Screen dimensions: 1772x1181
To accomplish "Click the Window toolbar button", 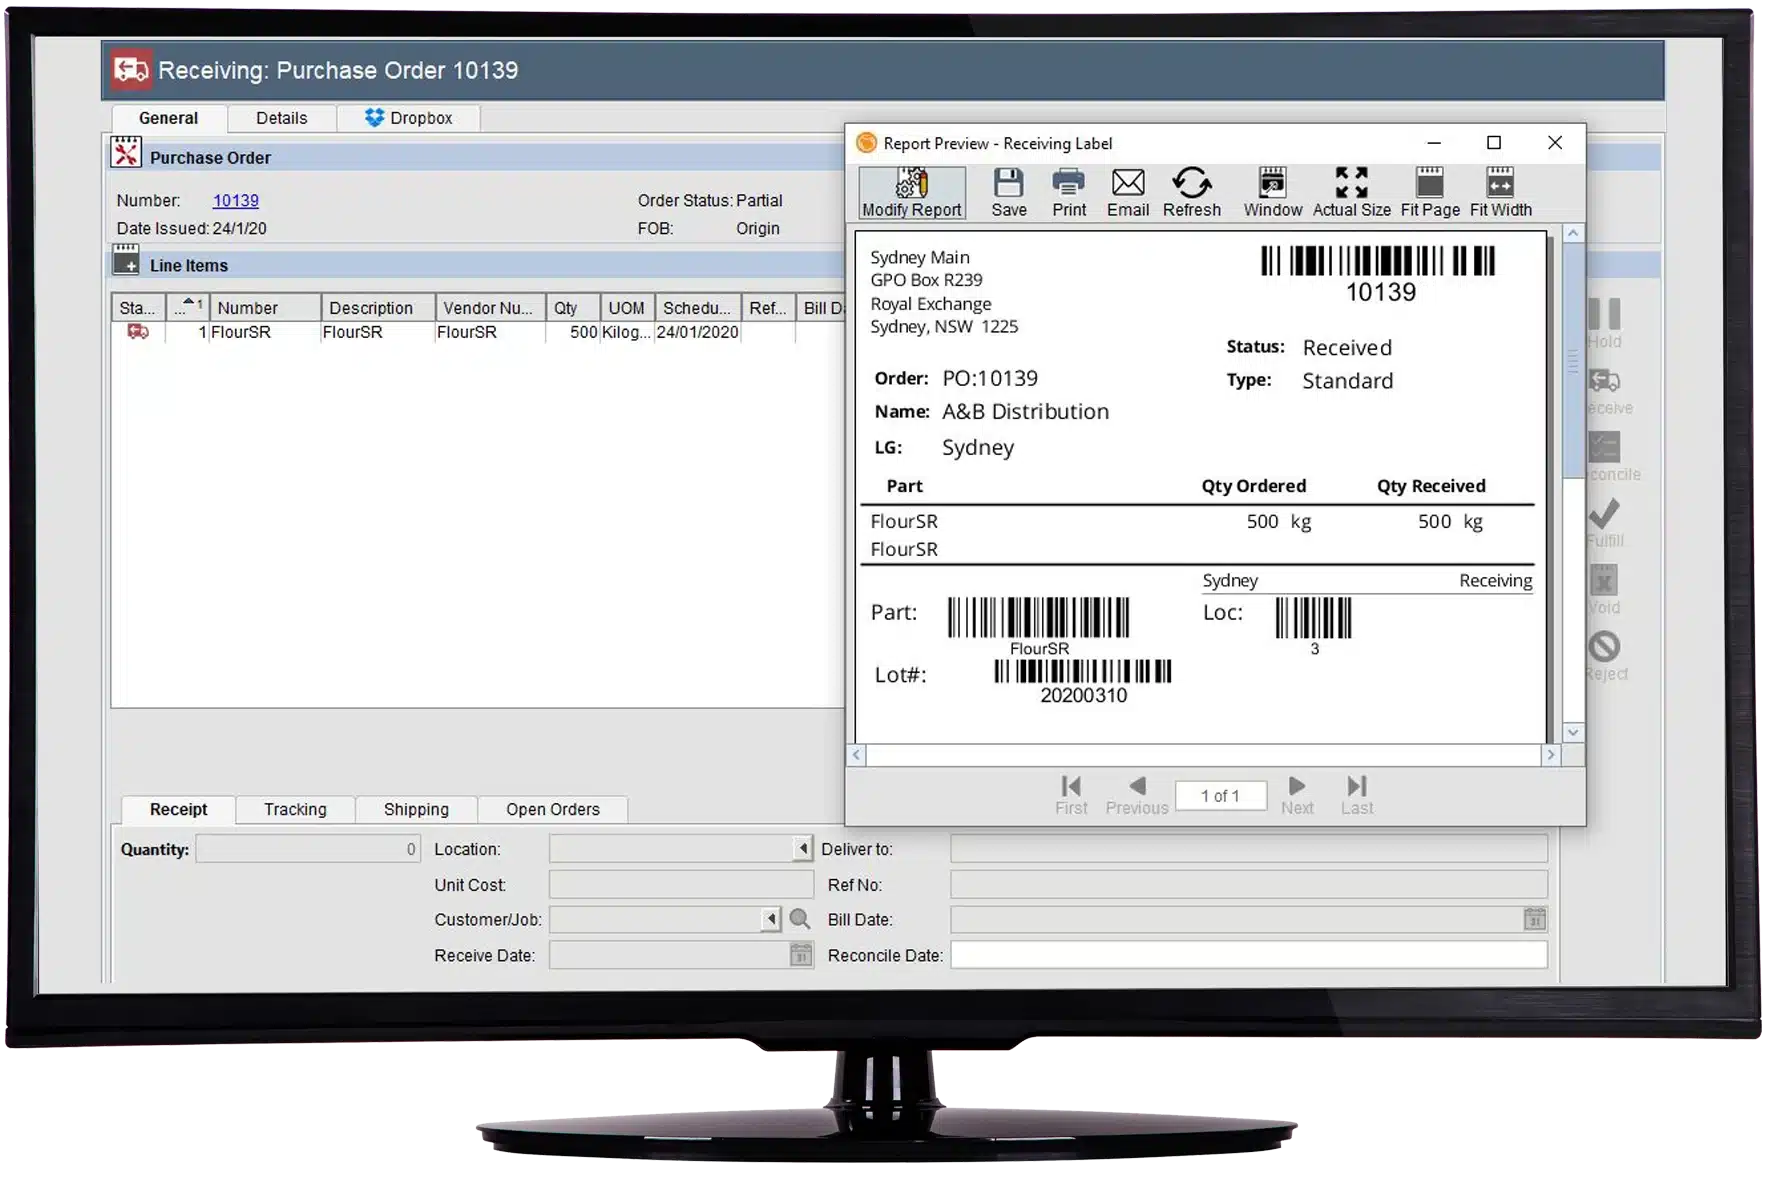I will pyautogui.click(x=1272, y=193).
